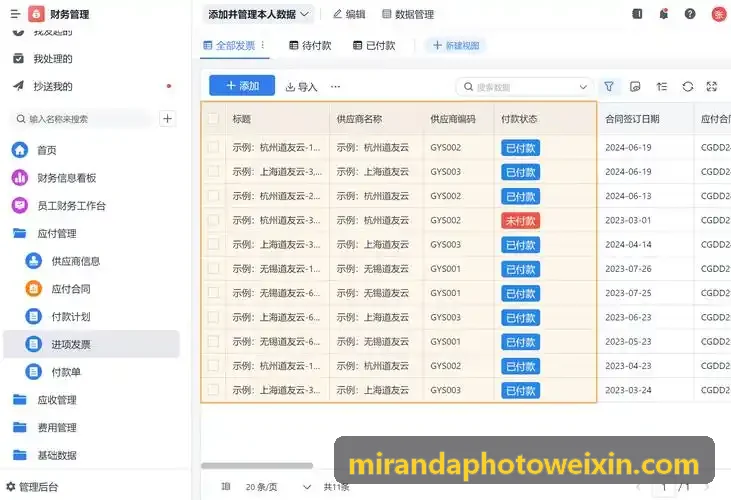Switch to 已付款 view tab
The height and width of the screenshot is (500, 731).
tap(374, 45)
